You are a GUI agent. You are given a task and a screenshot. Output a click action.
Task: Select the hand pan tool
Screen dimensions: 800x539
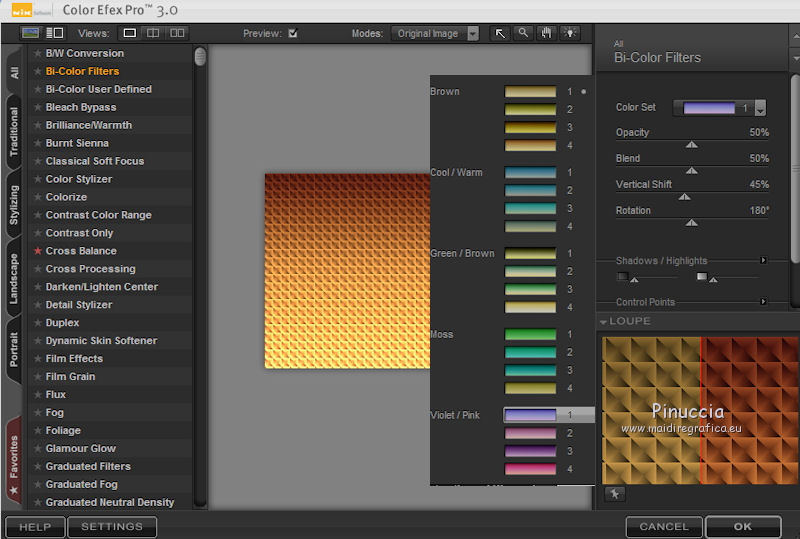click(547, 33)
